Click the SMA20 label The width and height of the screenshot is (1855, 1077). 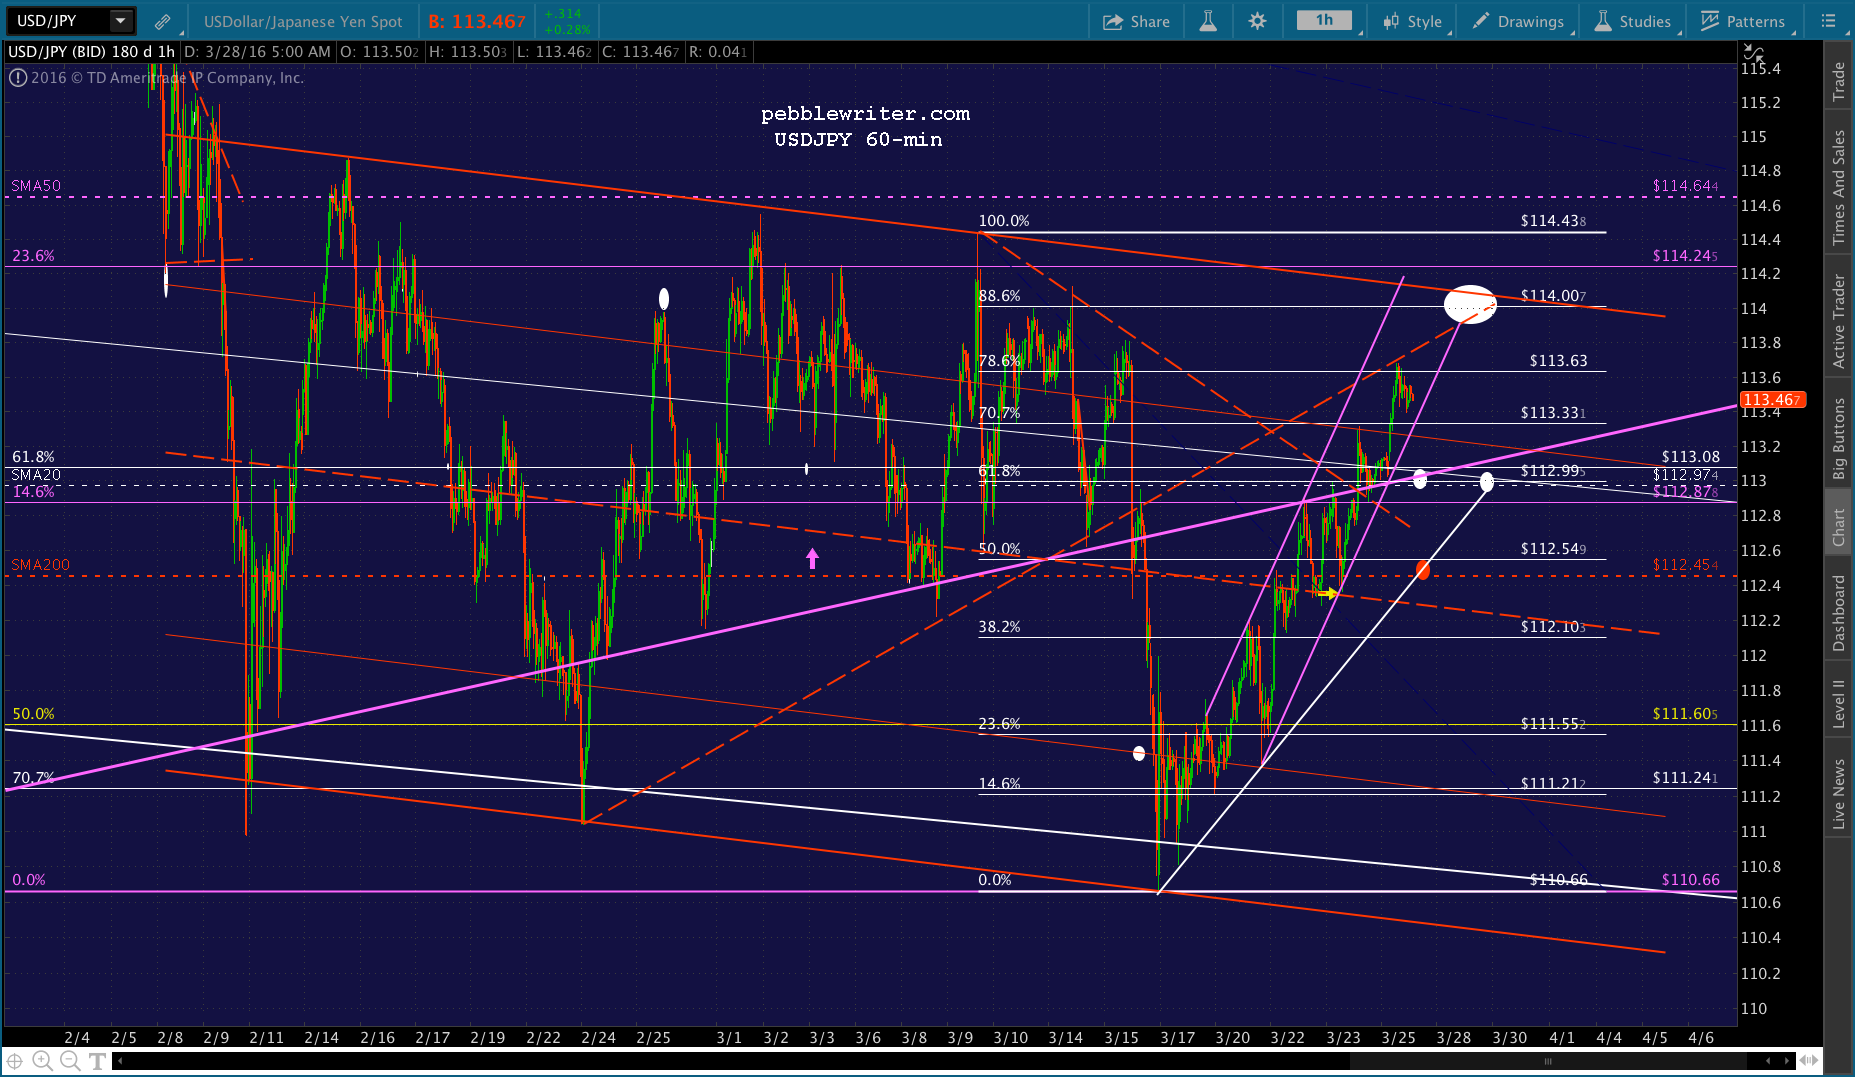(36, 475)
